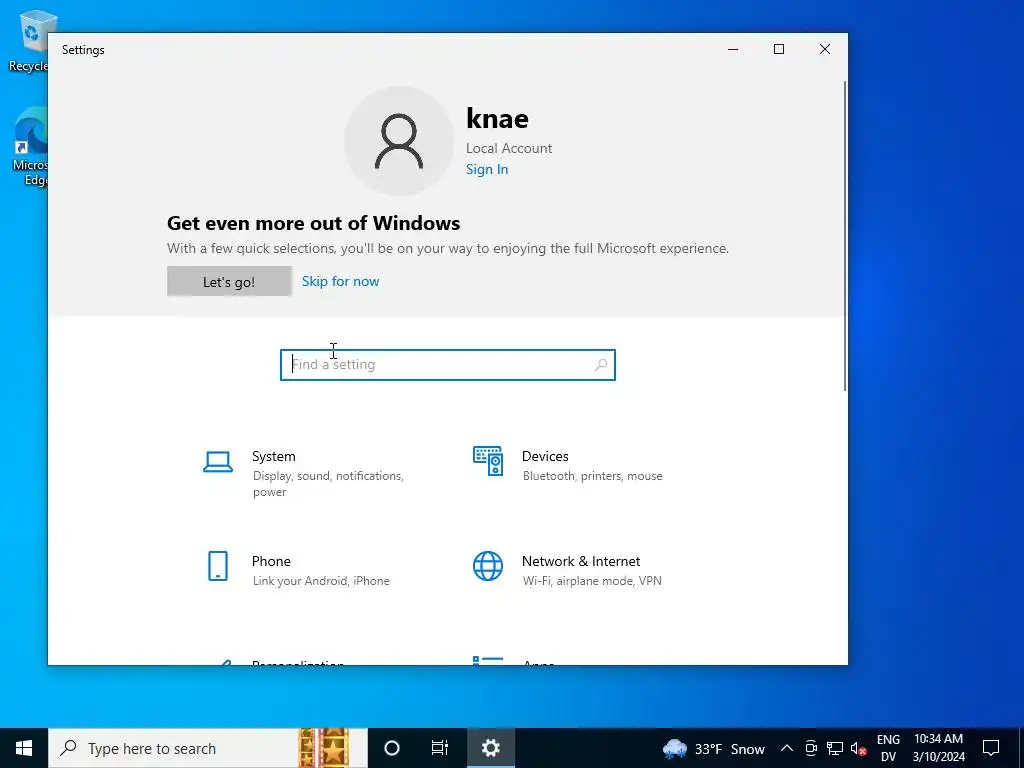Click 'Display, sound, notifications, power' description
Image resolution: width=1024 pixels, height=768 pixels.
328,484
